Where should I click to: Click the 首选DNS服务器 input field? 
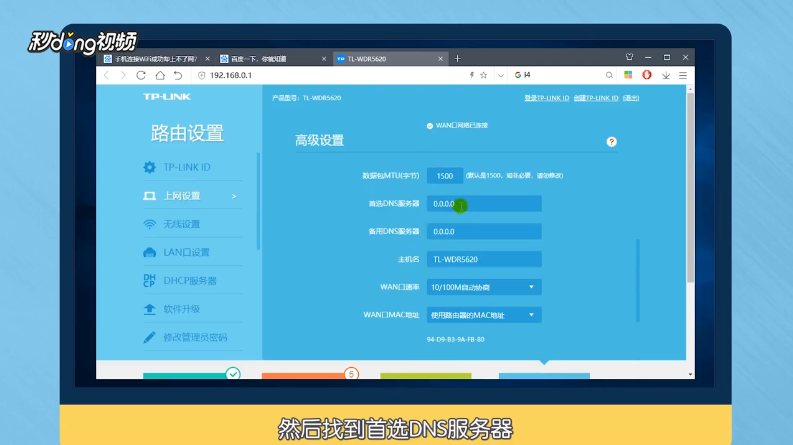484,204
